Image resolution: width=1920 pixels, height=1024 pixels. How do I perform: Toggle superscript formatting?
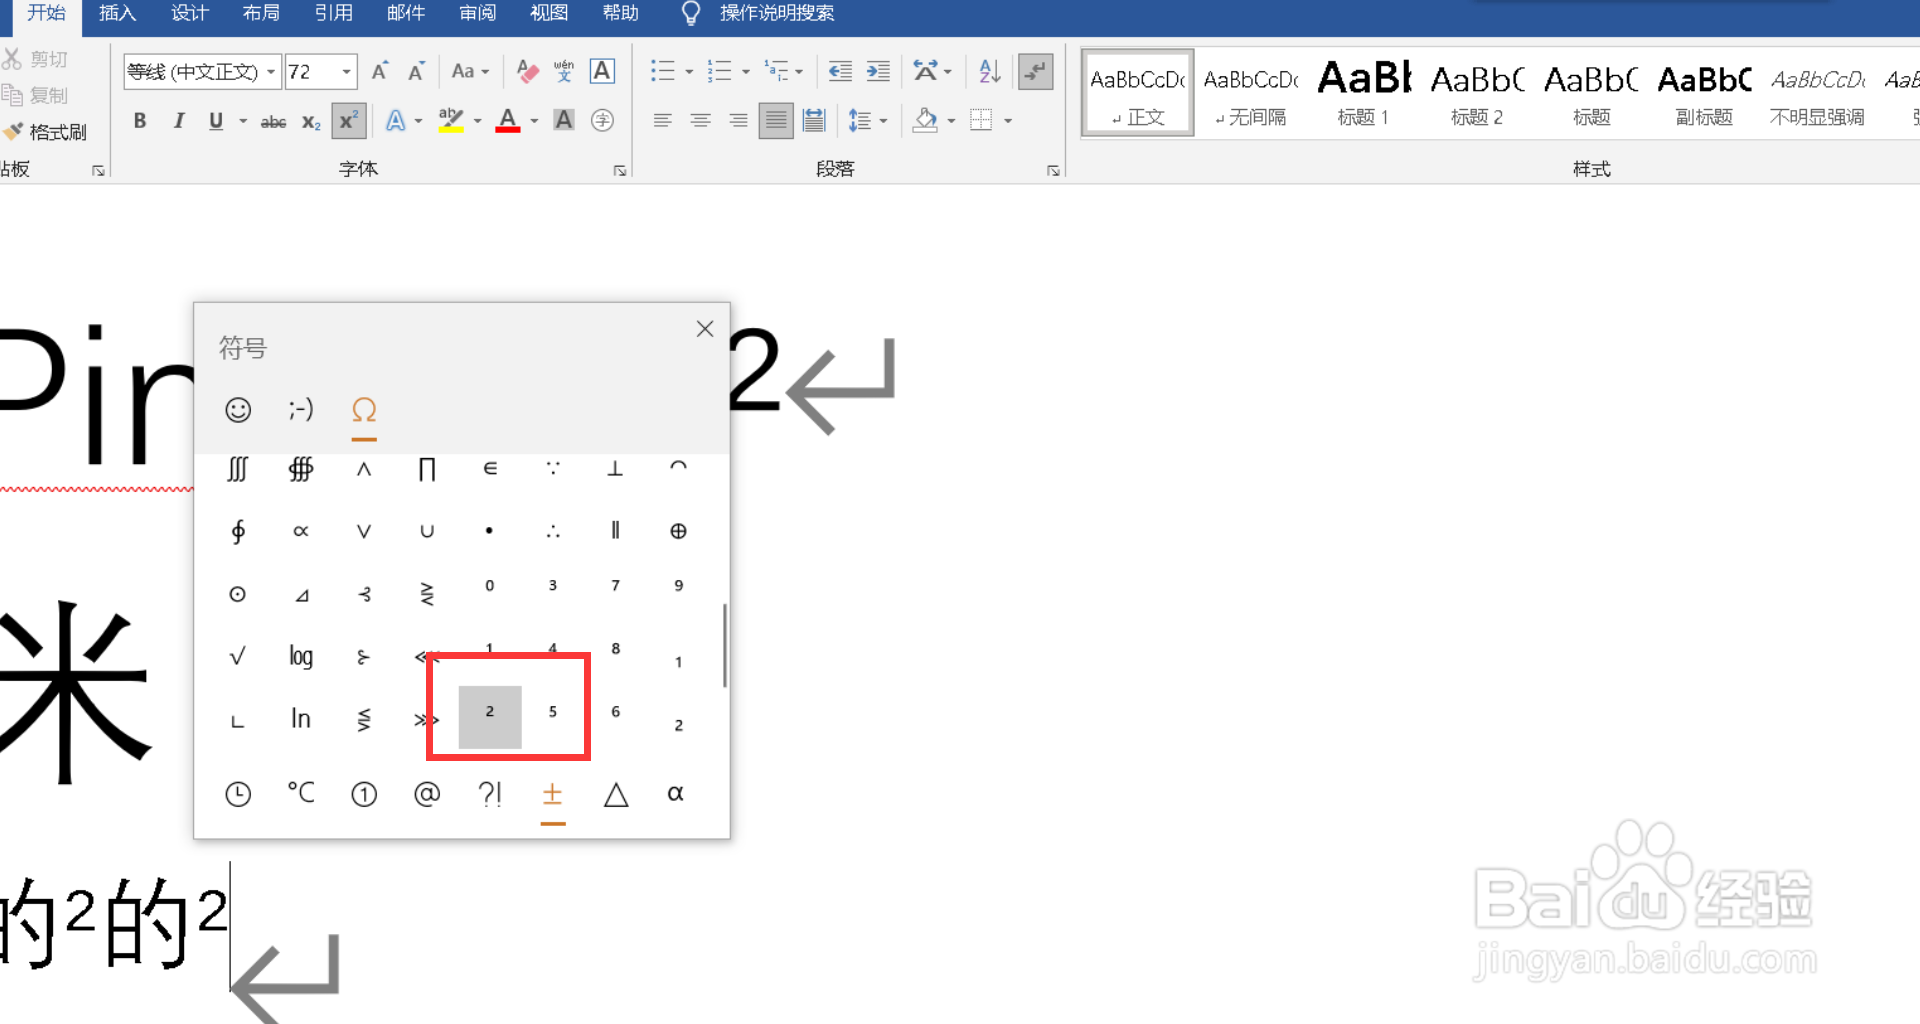click(348, 121)
